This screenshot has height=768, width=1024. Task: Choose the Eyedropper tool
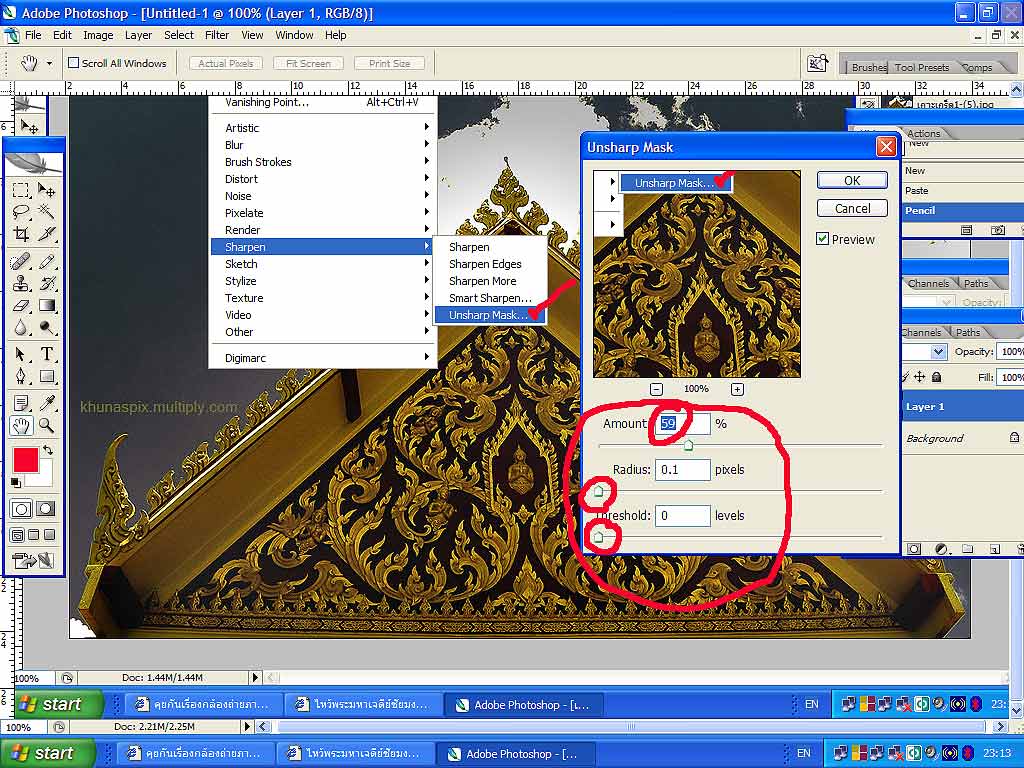47,403
